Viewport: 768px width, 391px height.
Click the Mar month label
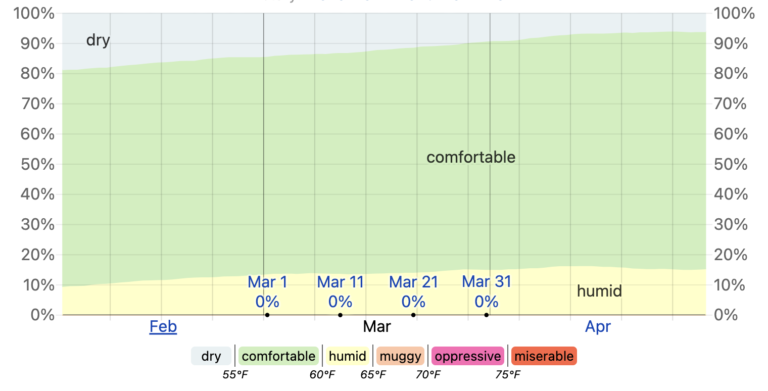tap(377, 326)
